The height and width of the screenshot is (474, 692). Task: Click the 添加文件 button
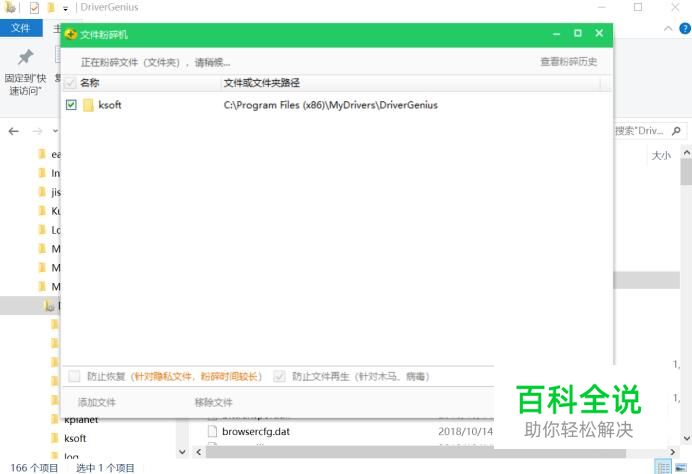[x=97, y=402]
